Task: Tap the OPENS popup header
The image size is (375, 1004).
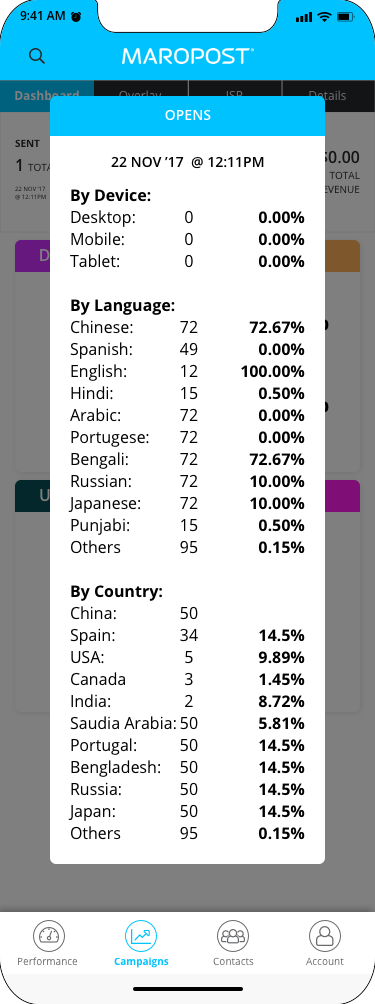Action: tap(188, 116)
